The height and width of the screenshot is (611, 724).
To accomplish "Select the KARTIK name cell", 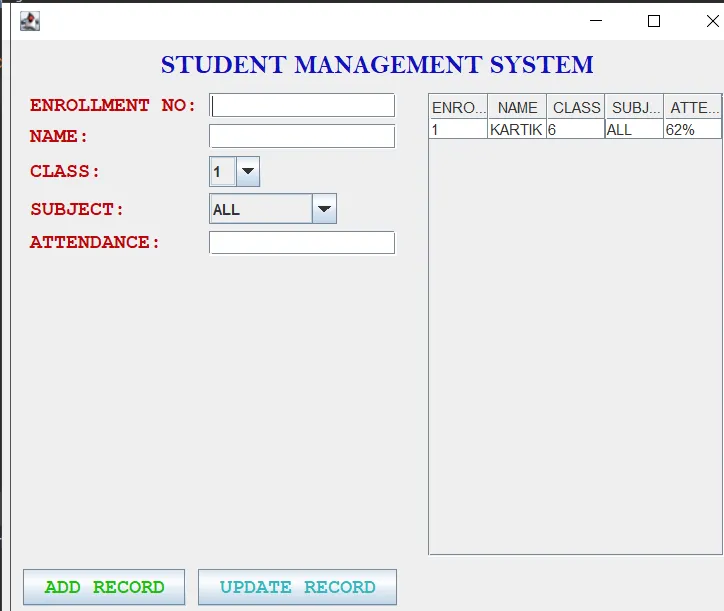I will coord(517,130).
